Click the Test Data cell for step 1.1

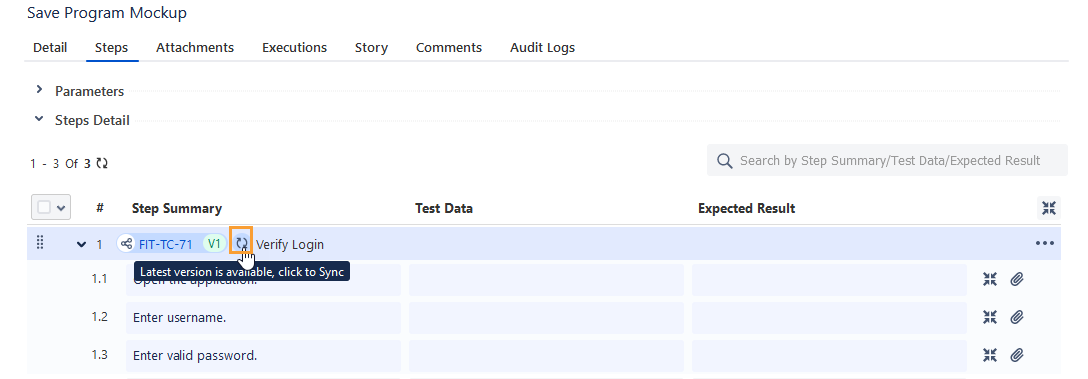pyautogui.click(x=546, y=279)
